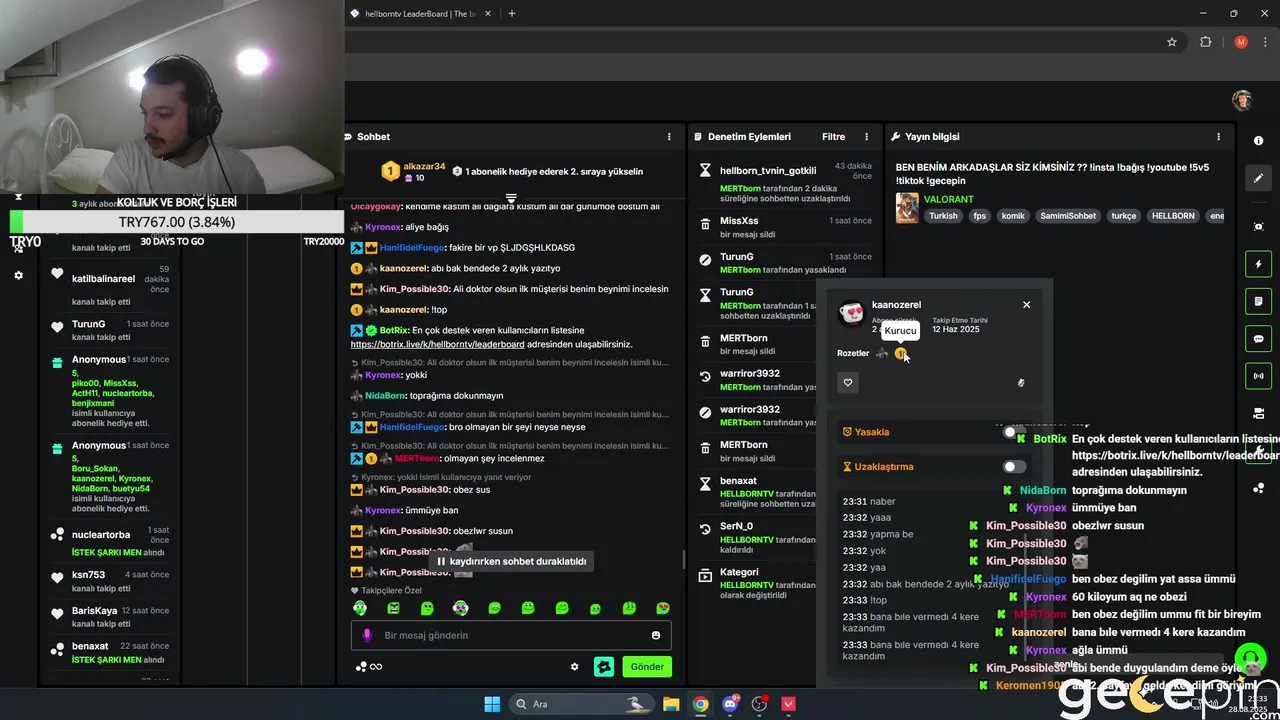Click the settings gear in left activity sidebar
The image size is (1280, 720).
pyautogui.click(x=18, y=275)
